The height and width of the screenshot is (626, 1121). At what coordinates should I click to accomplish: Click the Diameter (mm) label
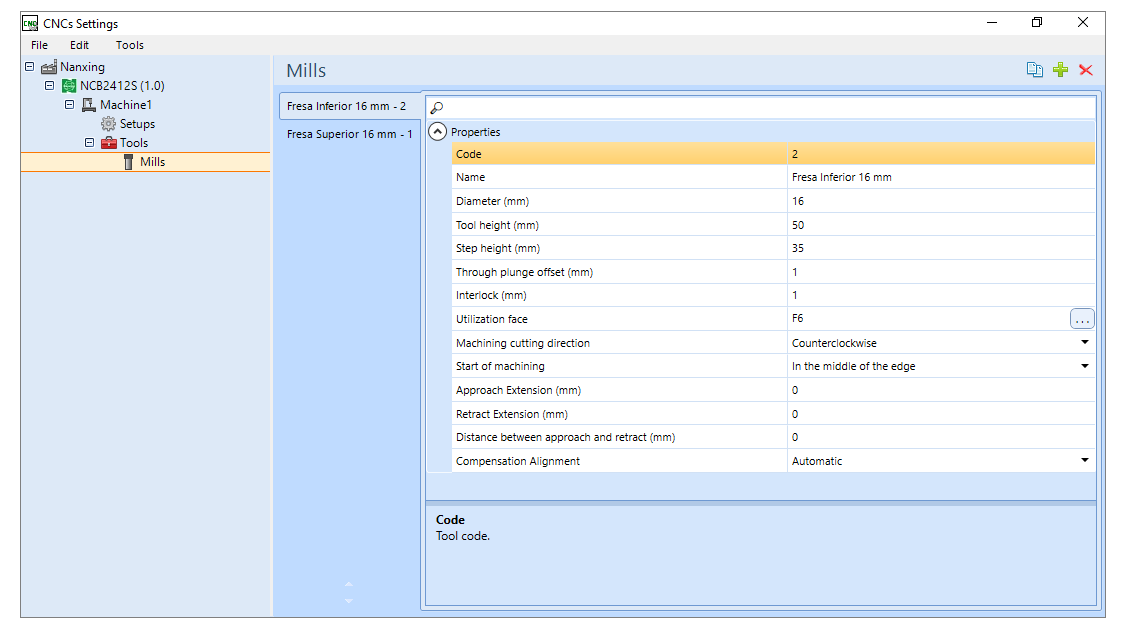(493, 202)
